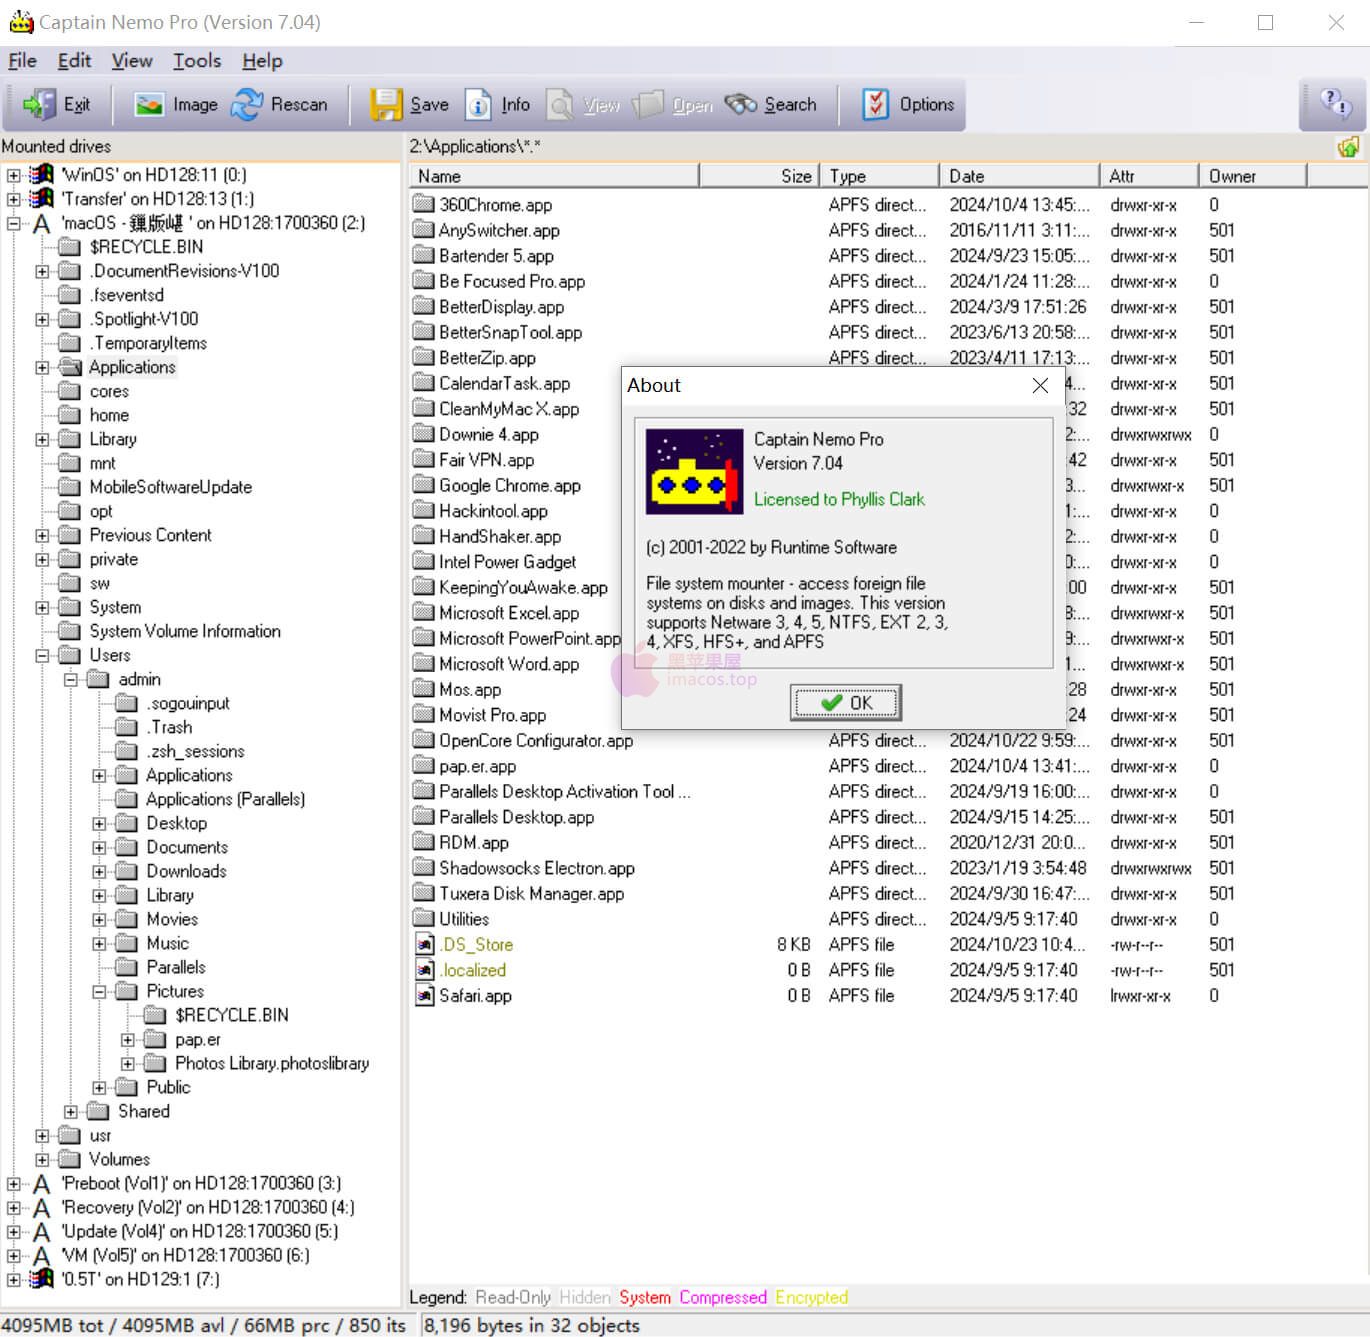Select the Trash folder under admin

(x=169, y=727)
